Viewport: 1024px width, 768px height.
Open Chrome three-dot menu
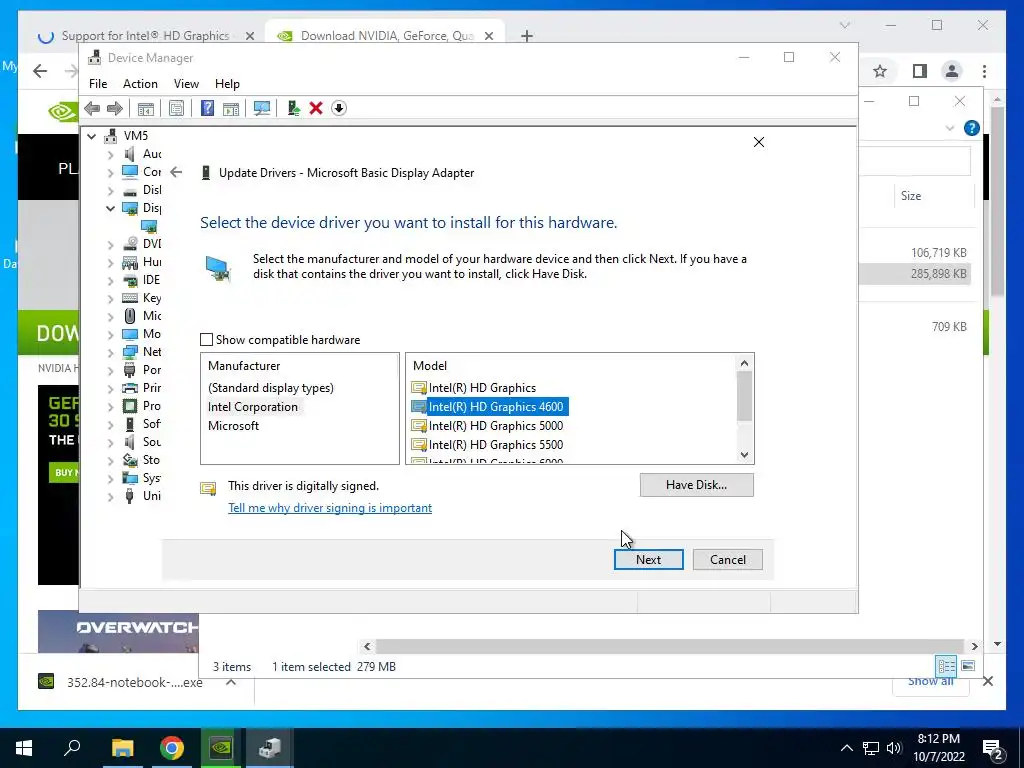click(984, 71)
